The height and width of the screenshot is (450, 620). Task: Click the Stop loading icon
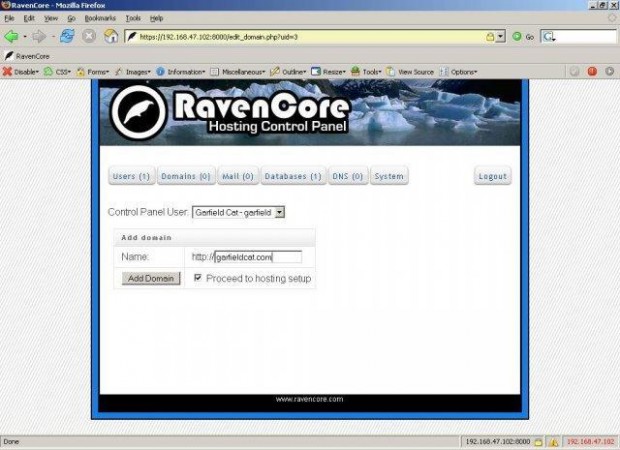pyautogui.click(x=89, y=36)
